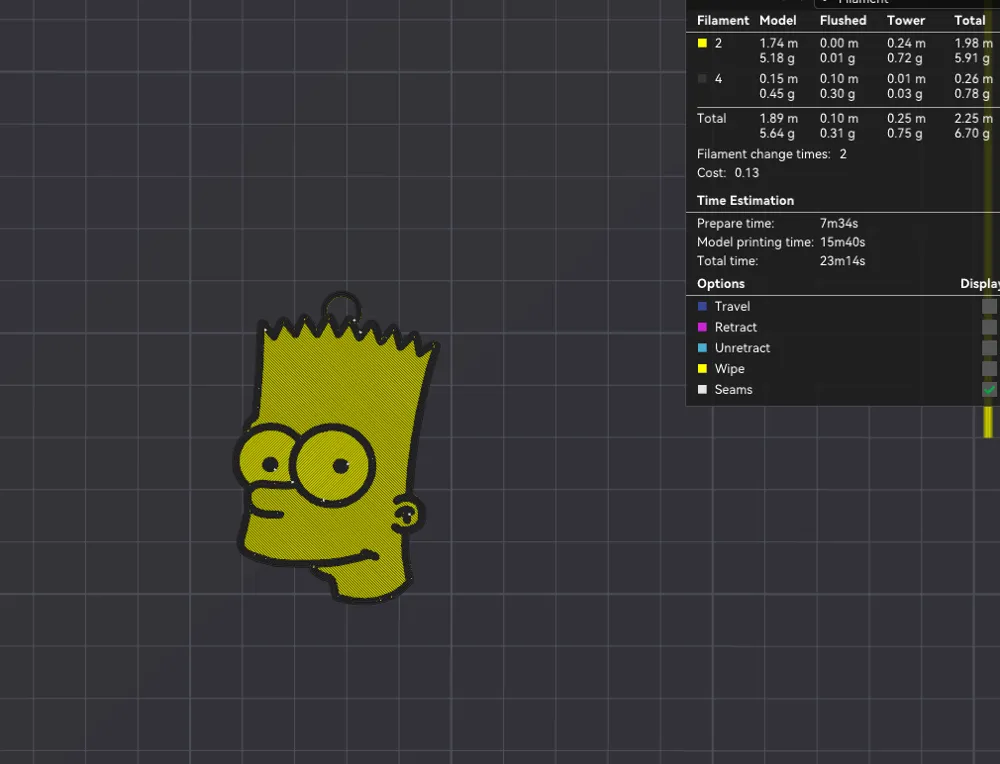Click the Prepare time 7m34s value
1000x764 pixels.
click(839, 224)
